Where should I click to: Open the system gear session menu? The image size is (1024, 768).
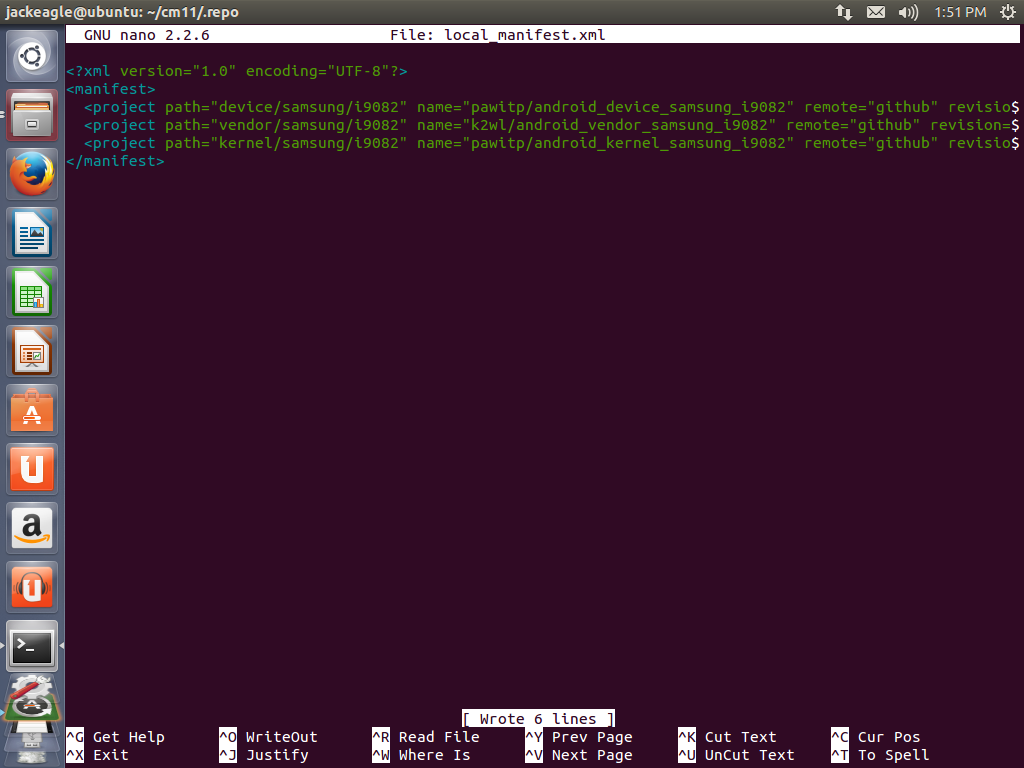click(x=1008, y=12)
